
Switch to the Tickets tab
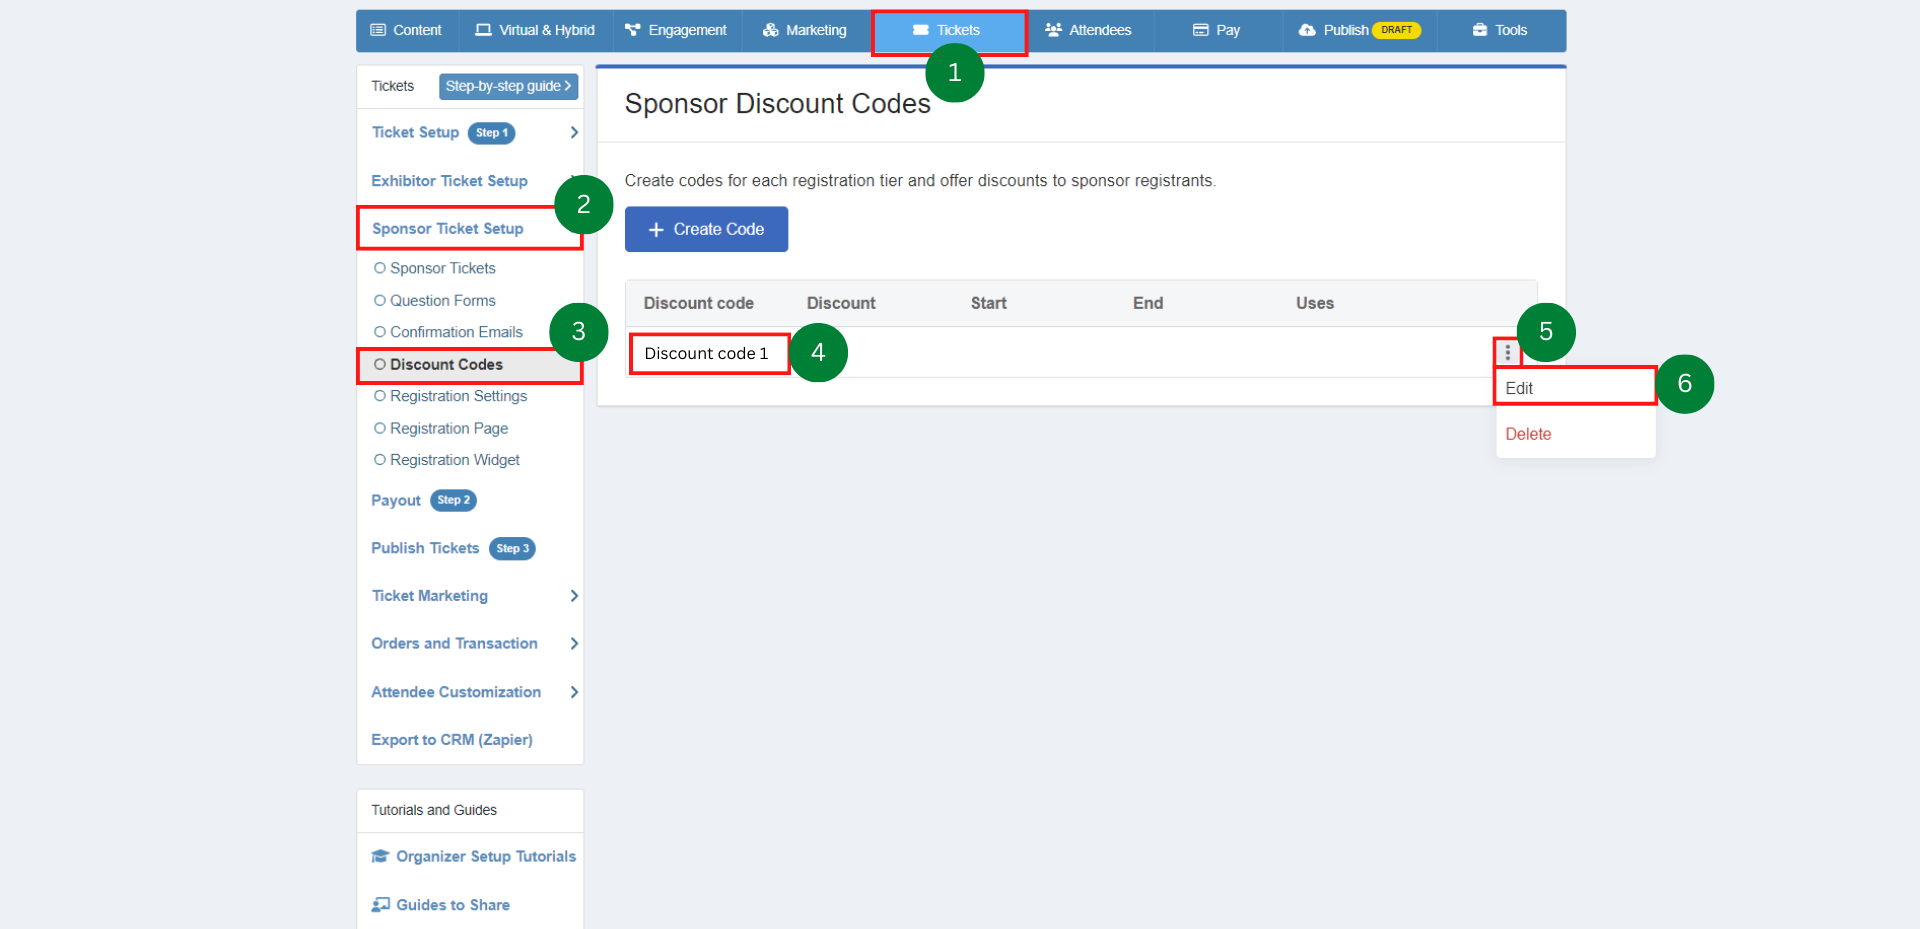click(x=949, y=30)
